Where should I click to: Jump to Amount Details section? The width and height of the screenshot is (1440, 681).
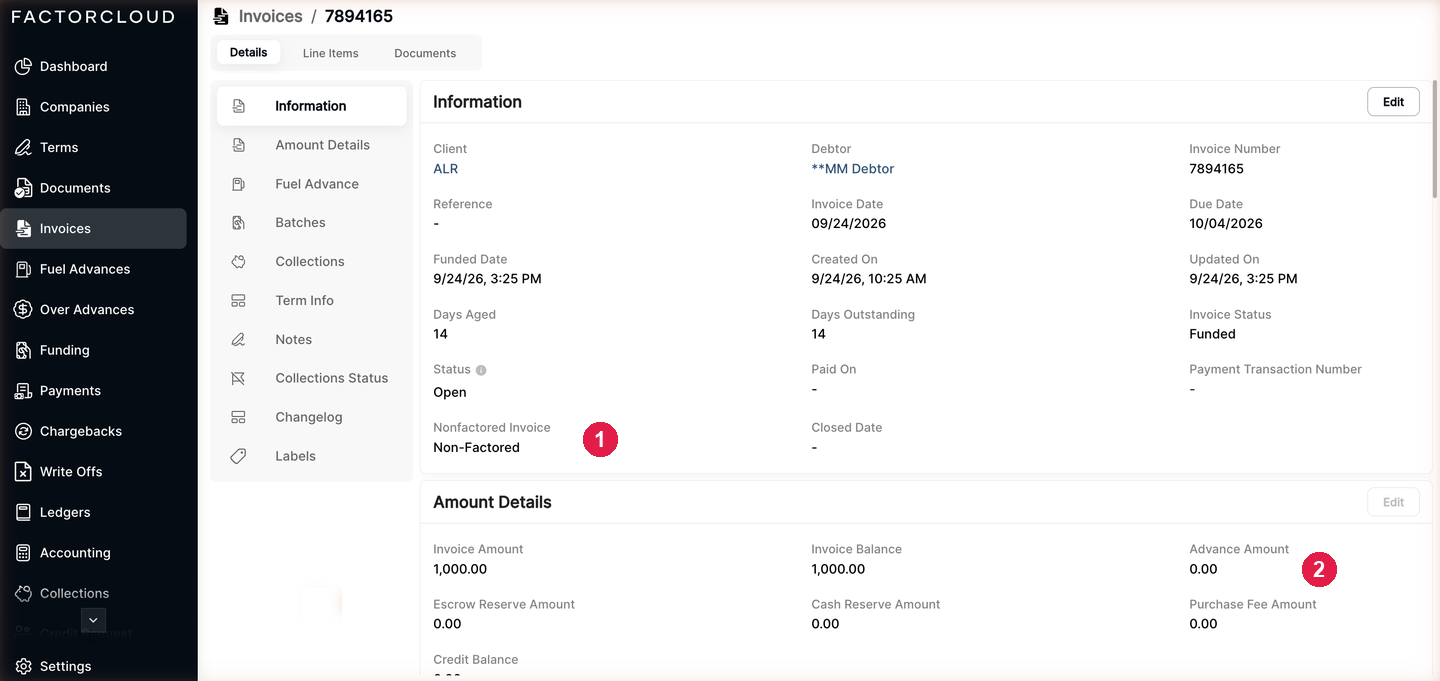(312, 145)
